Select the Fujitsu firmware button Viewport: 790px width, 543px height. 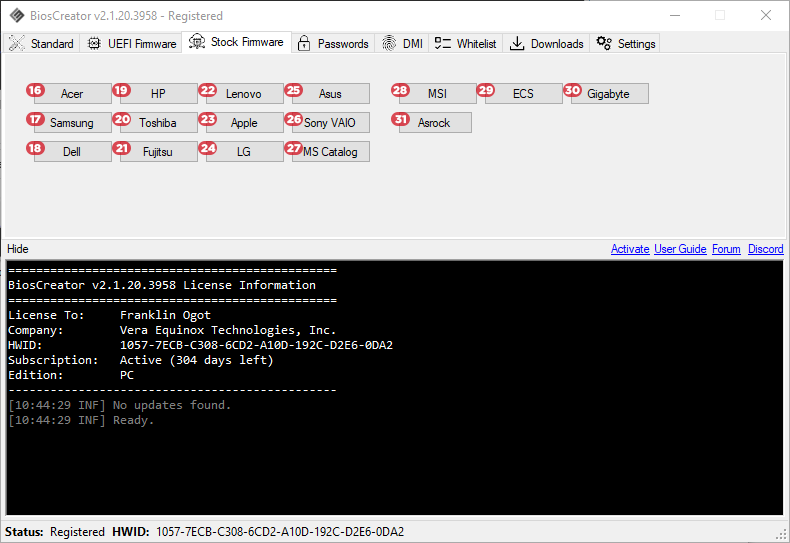159,152
